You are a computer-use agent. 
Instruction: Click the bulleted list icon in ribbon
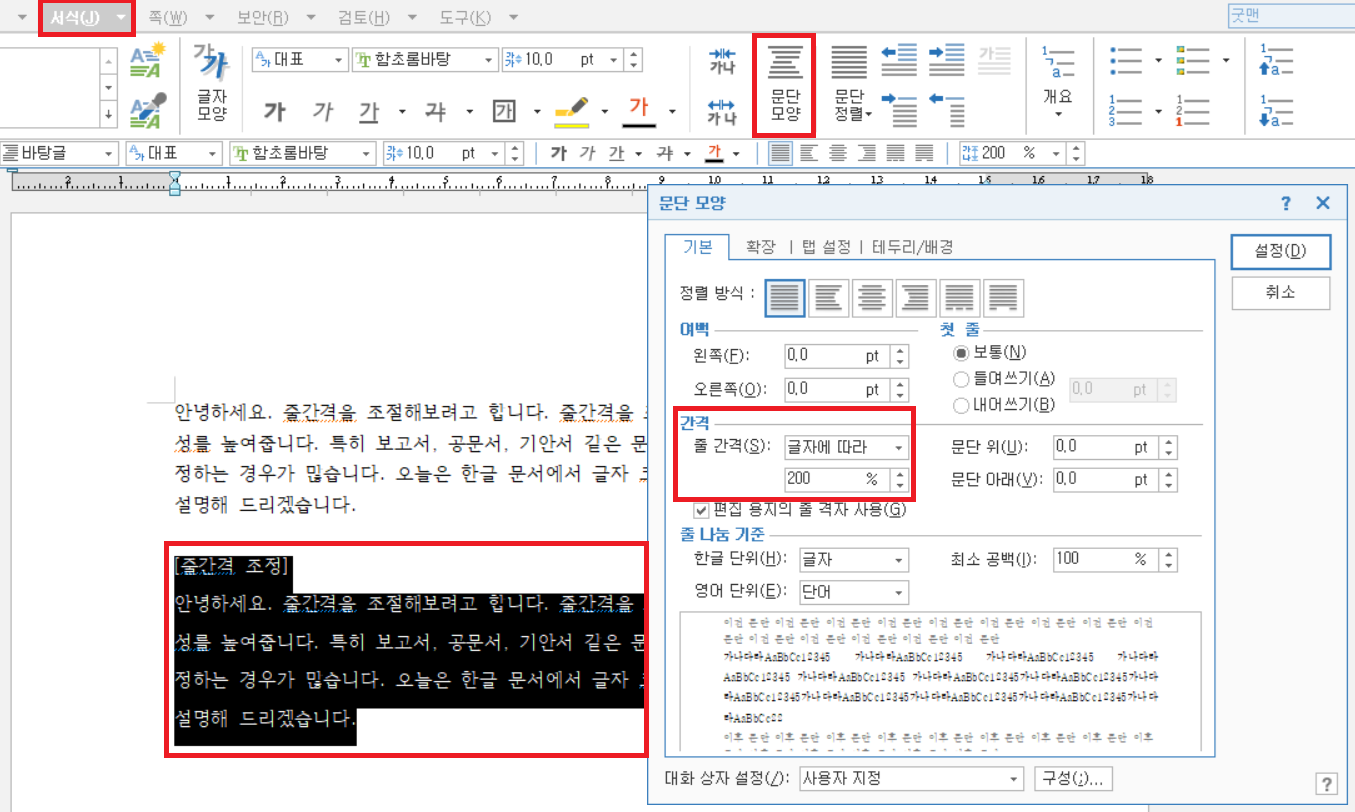pos(1126,61)
